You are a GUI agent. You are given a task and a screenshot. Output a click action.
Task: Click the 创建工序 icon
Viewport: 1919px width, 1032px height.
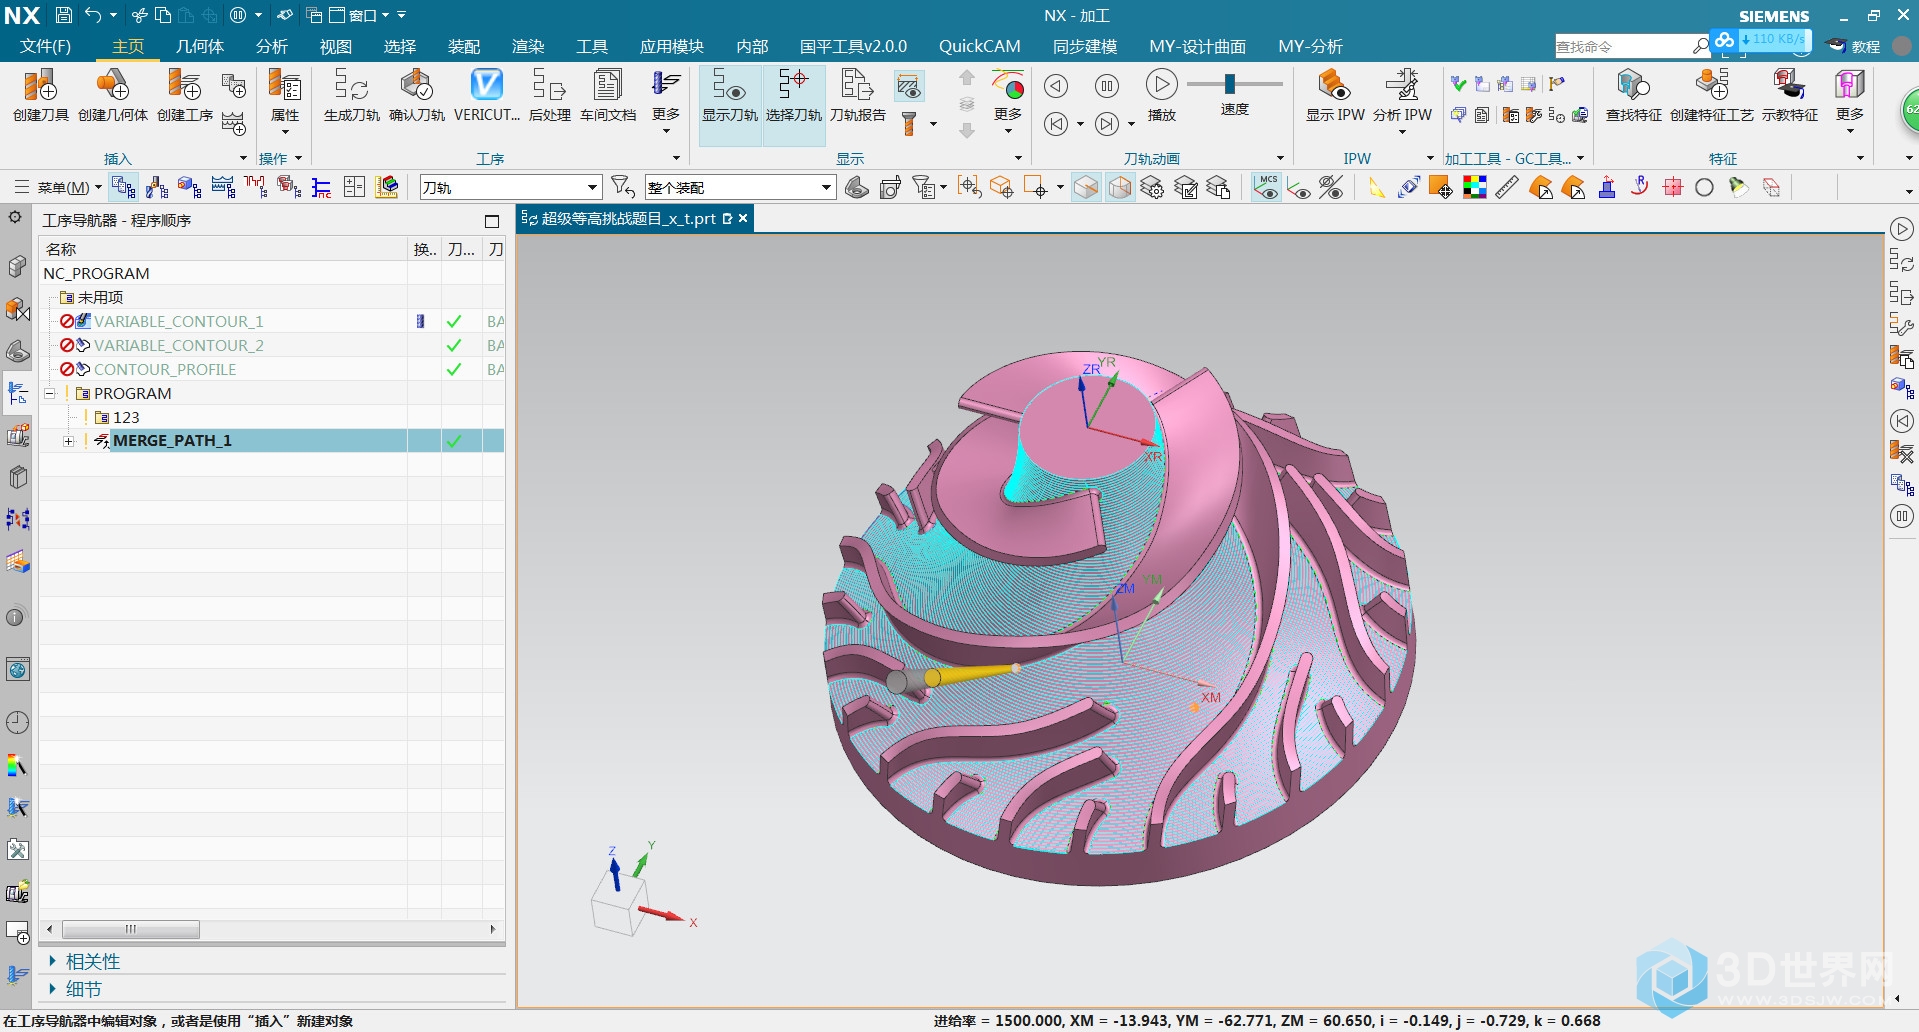pyautogui.click(x=185, y=97)
